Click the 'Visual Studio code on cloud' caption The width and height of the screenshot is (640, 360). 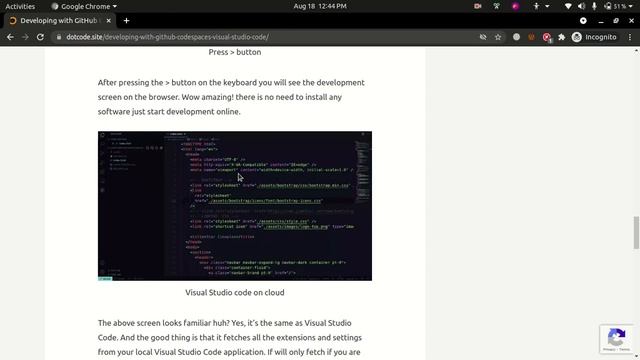pyautogui.click(x=235, y=293)
